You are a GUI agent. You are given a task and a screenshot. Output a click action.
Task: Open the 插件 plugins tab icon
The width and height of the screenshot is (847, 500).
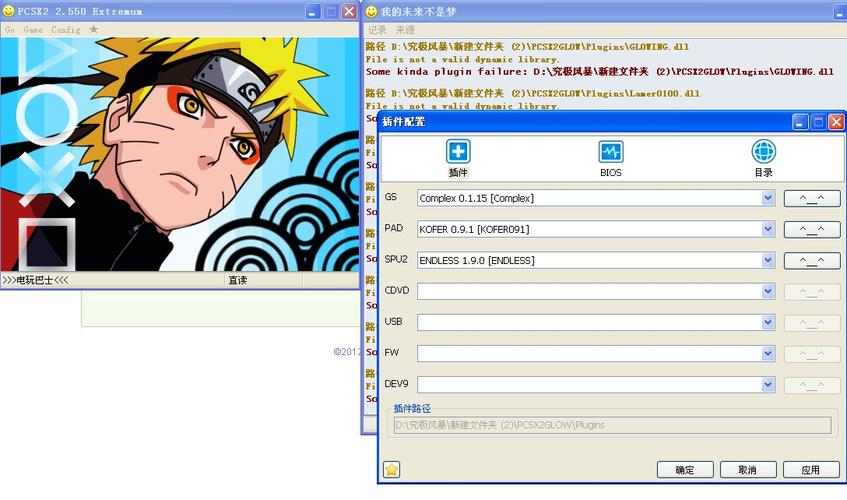click(x=458, y=151)
